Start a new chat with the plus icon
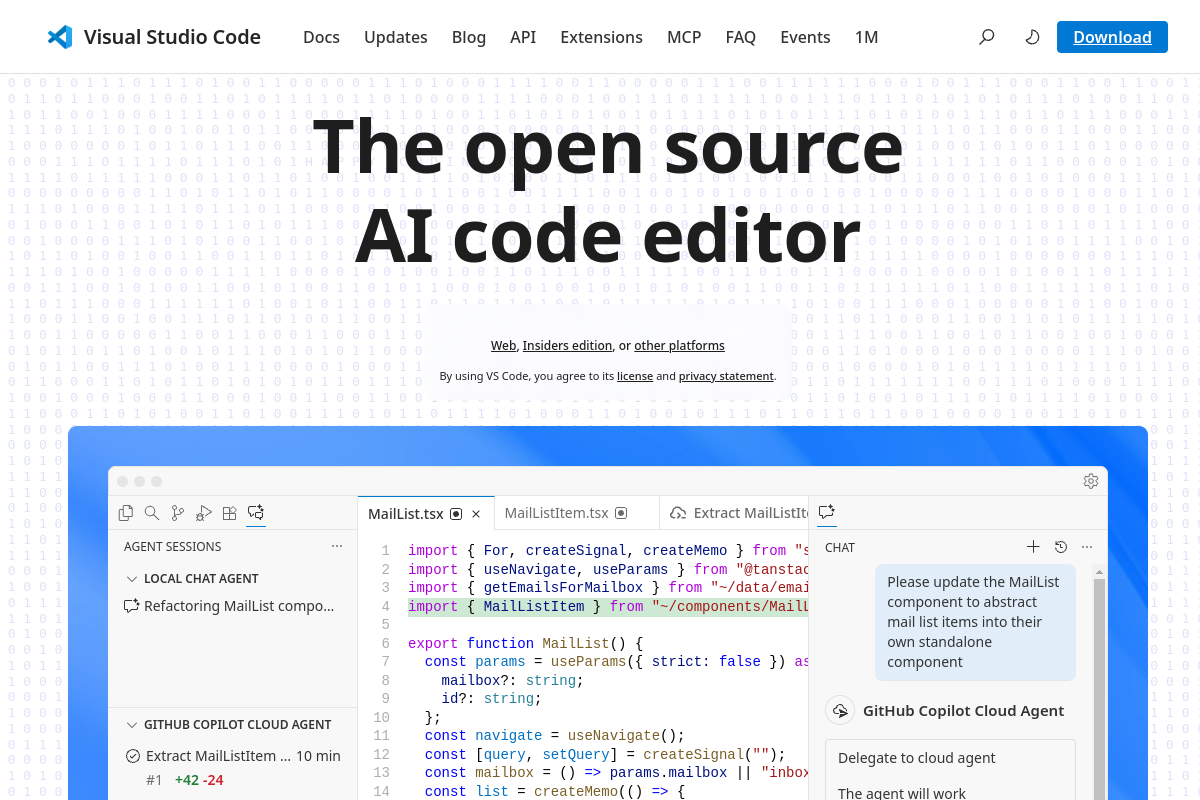Viewport: 1200px width, 800px height. pos(1033,547)
